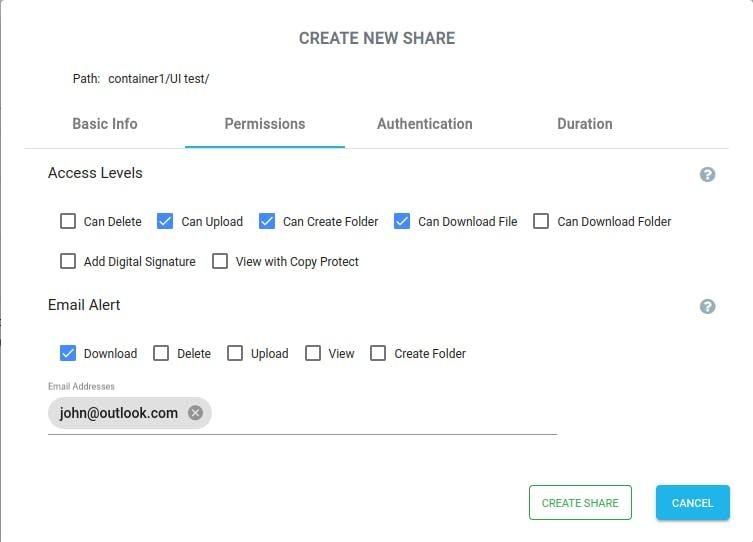Image resolution: width=753 pixels, height=542 pixels.
Task: Enable Create Folder email alert
Action: 378,353
